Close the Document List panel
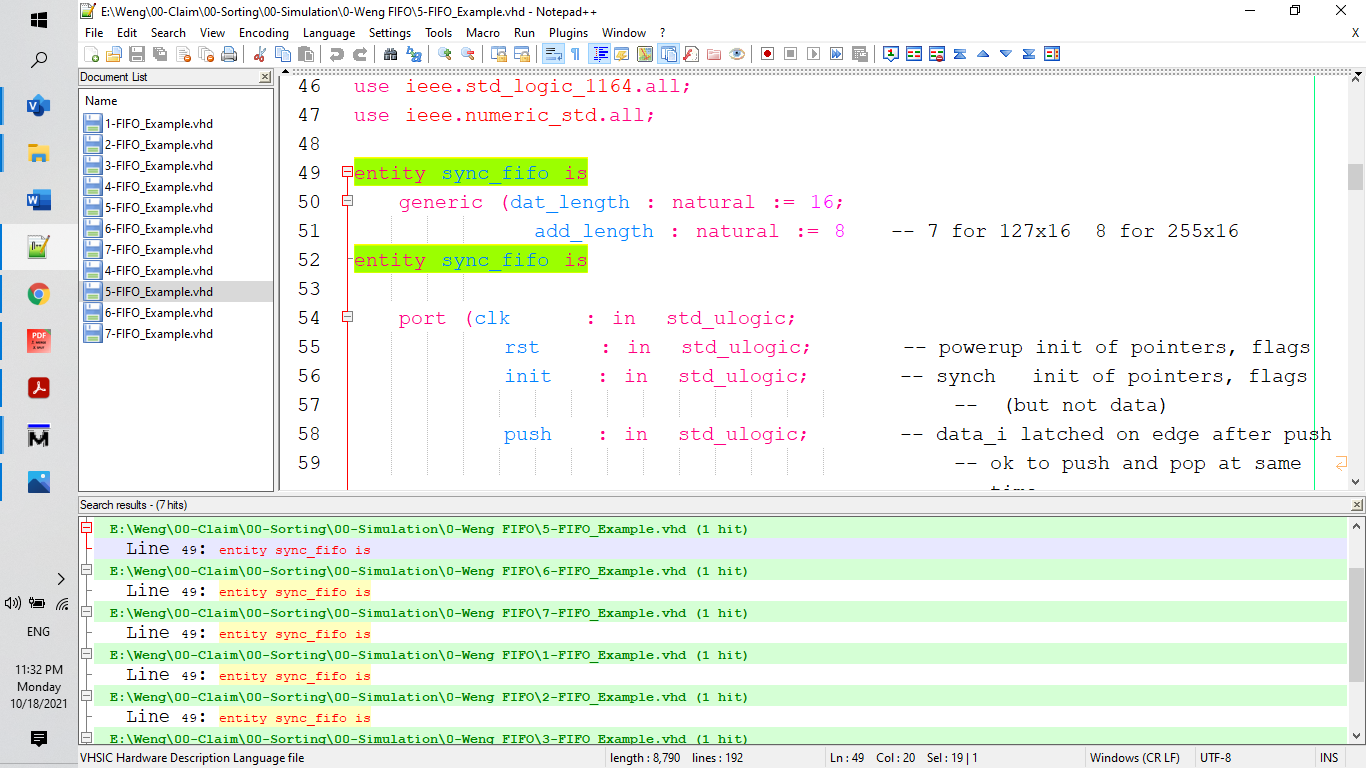This screenshot has height=768, width=1366. coord(265,77)
